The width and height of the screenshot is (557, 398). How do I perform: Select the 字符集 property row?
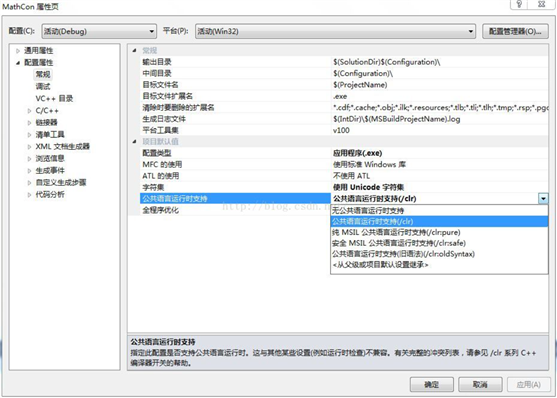[x=344, y=187]
